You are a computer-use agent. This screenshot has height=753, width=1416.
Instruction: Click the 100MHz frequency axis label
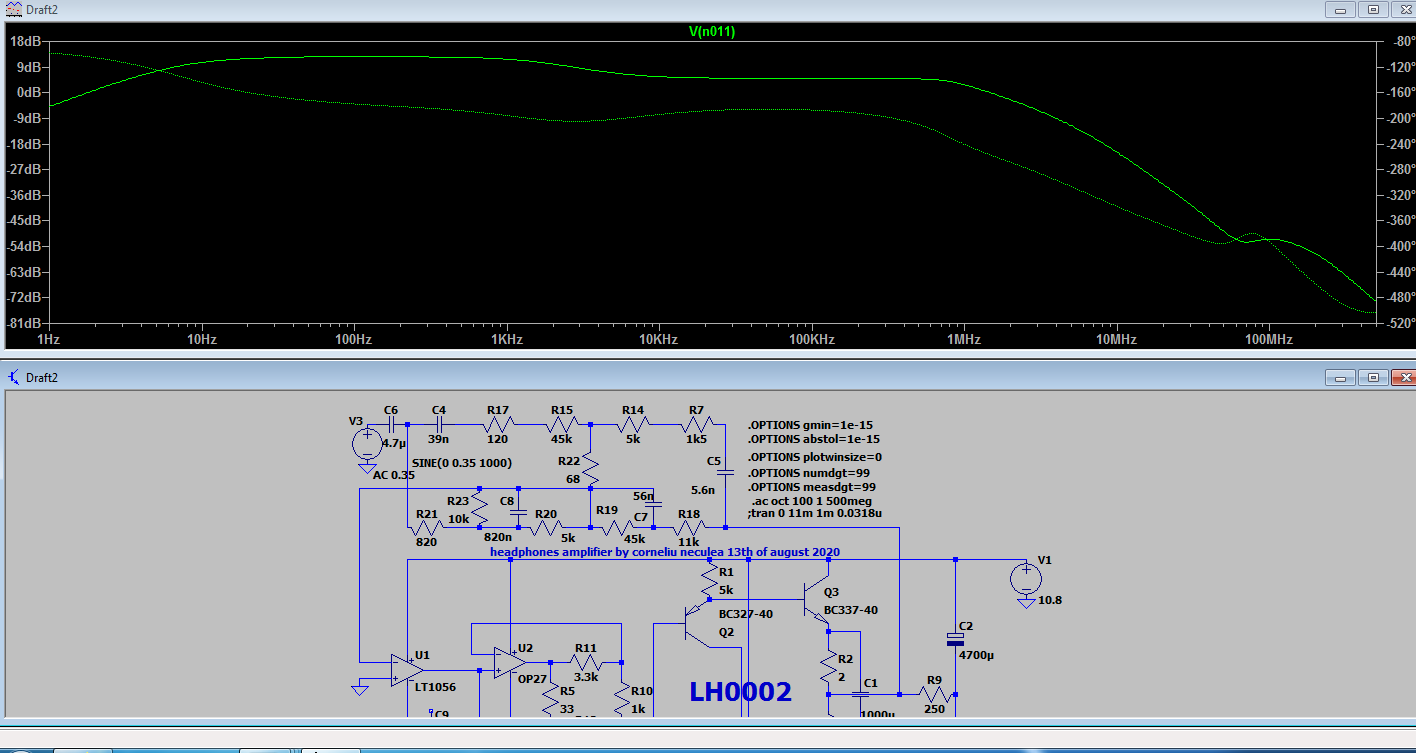[1268, 340]
